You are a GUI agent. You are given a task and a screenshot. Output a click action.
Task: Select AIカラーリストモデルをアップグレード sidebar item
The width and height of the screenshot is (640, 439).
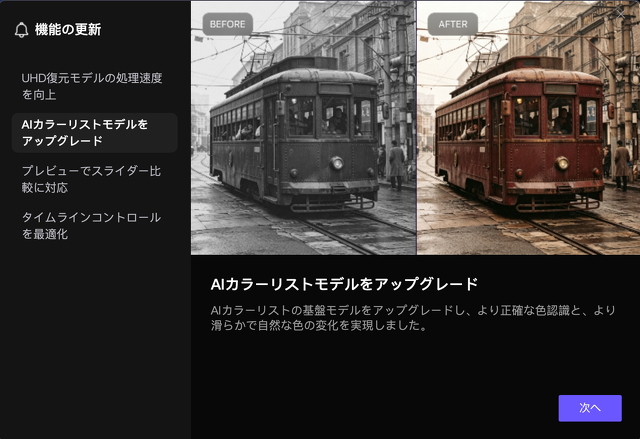tap(94, 133)
